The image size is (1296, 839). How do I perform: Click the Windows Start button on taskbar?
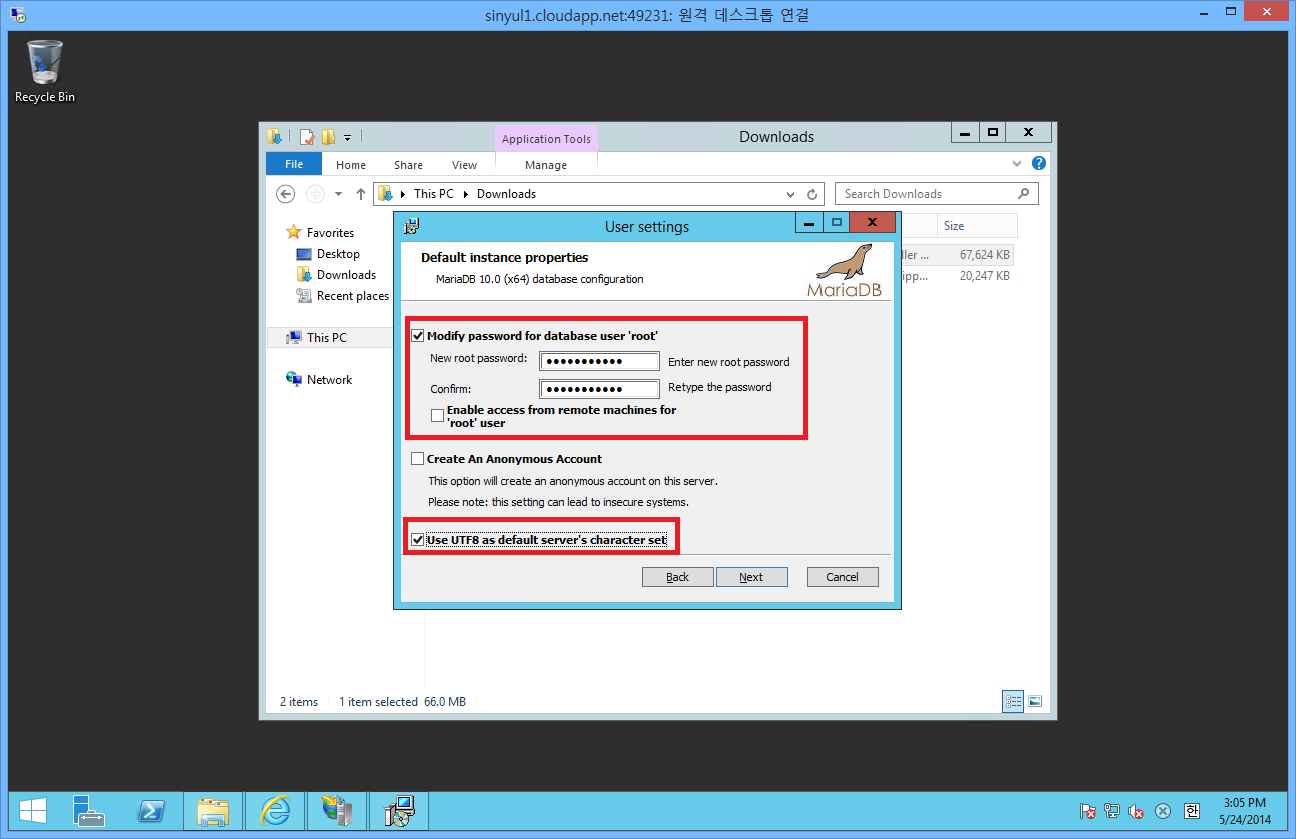34,811
